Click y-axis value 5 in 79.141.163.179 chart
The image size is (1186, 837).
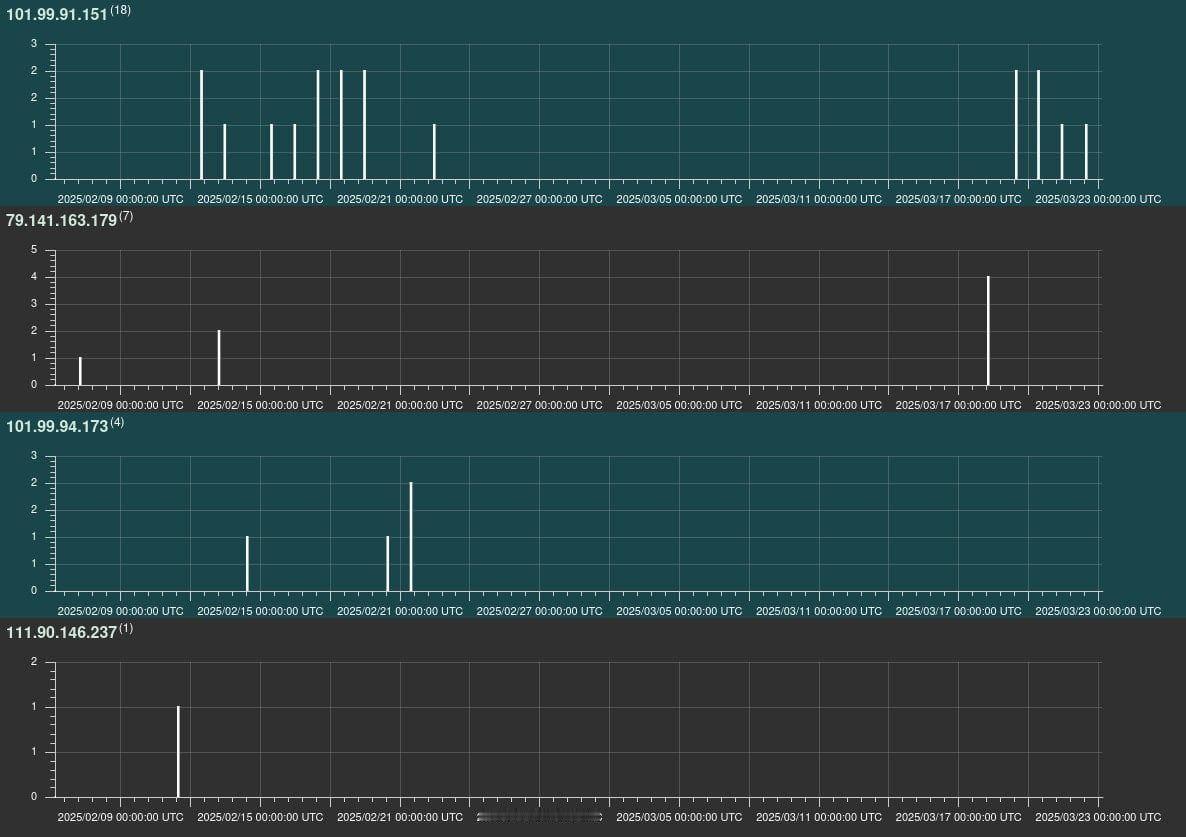coord(33,250)
